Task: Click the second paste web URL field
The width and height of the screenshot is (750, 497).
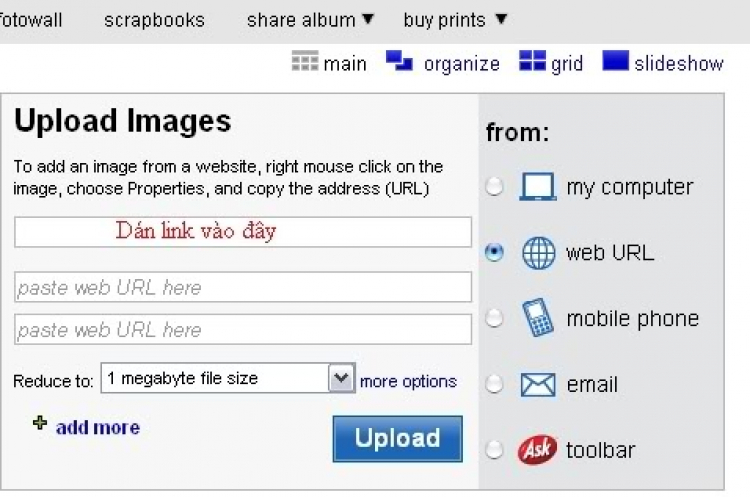Action: tap(243, 329)
